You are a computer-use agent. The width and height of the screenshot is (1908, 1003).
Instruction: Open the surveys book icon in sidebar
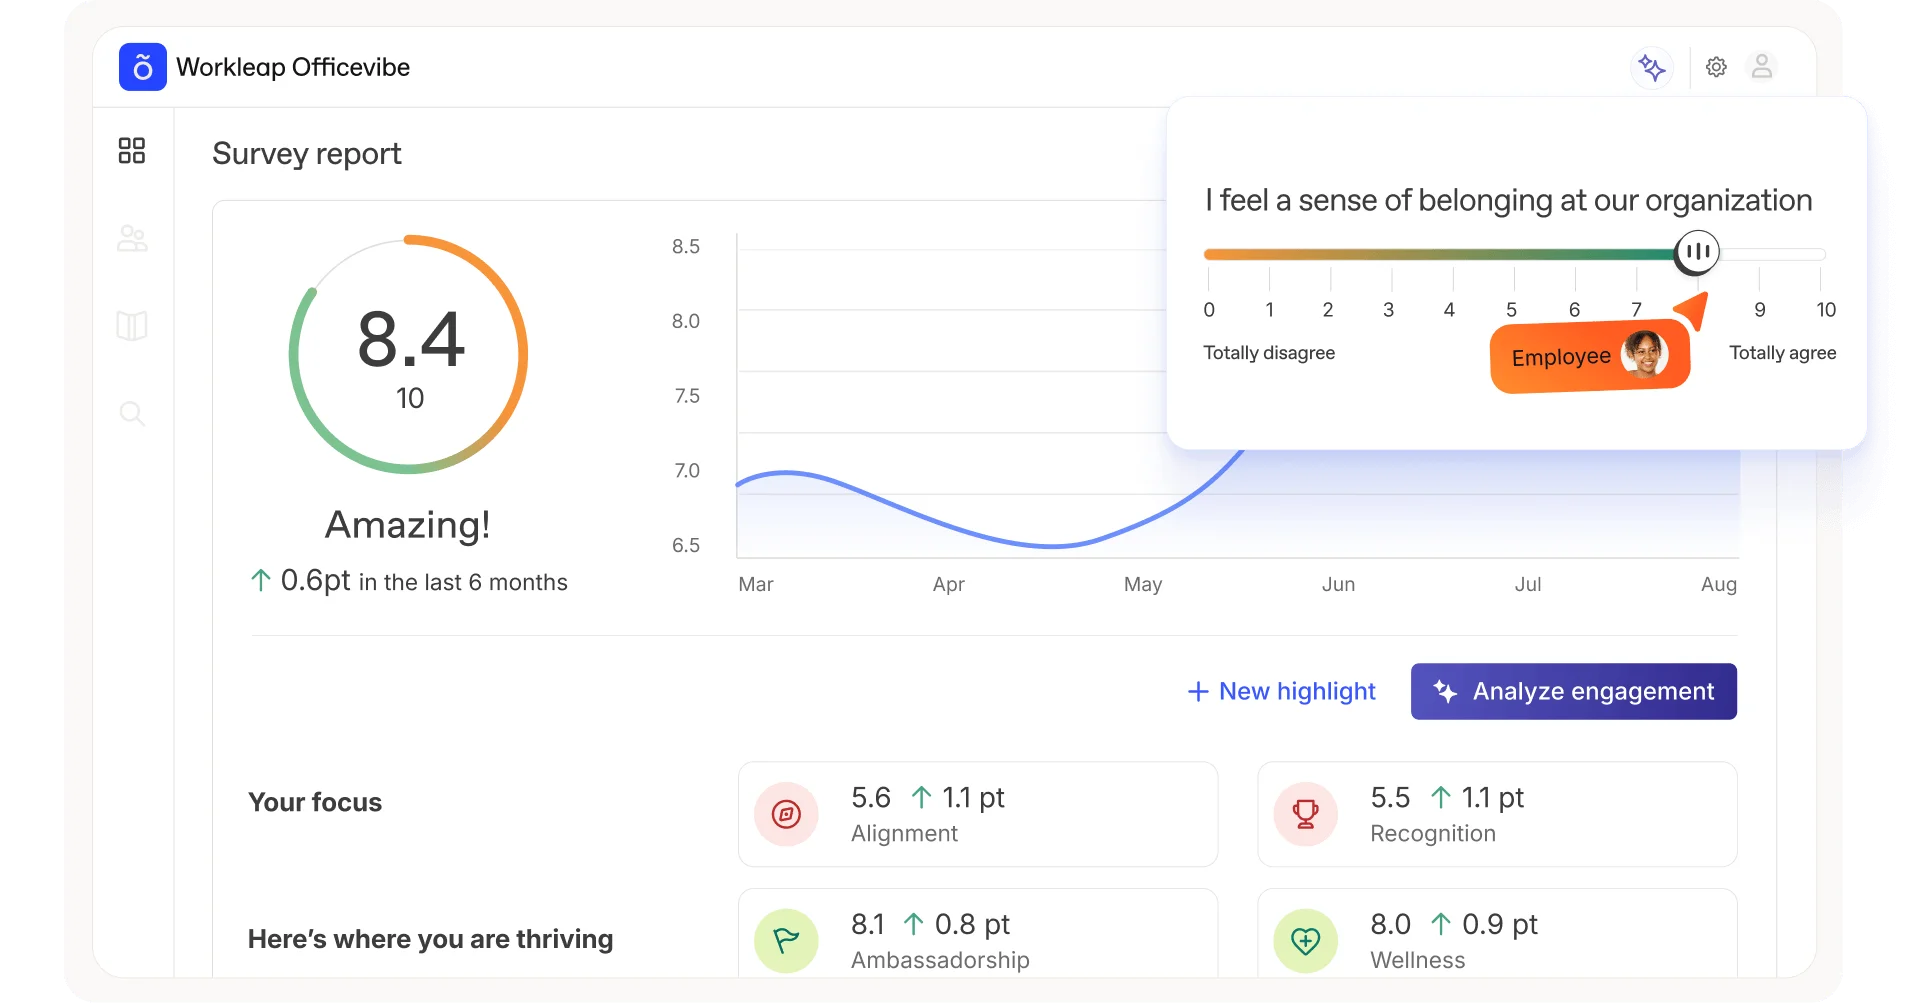pos(132,325)
